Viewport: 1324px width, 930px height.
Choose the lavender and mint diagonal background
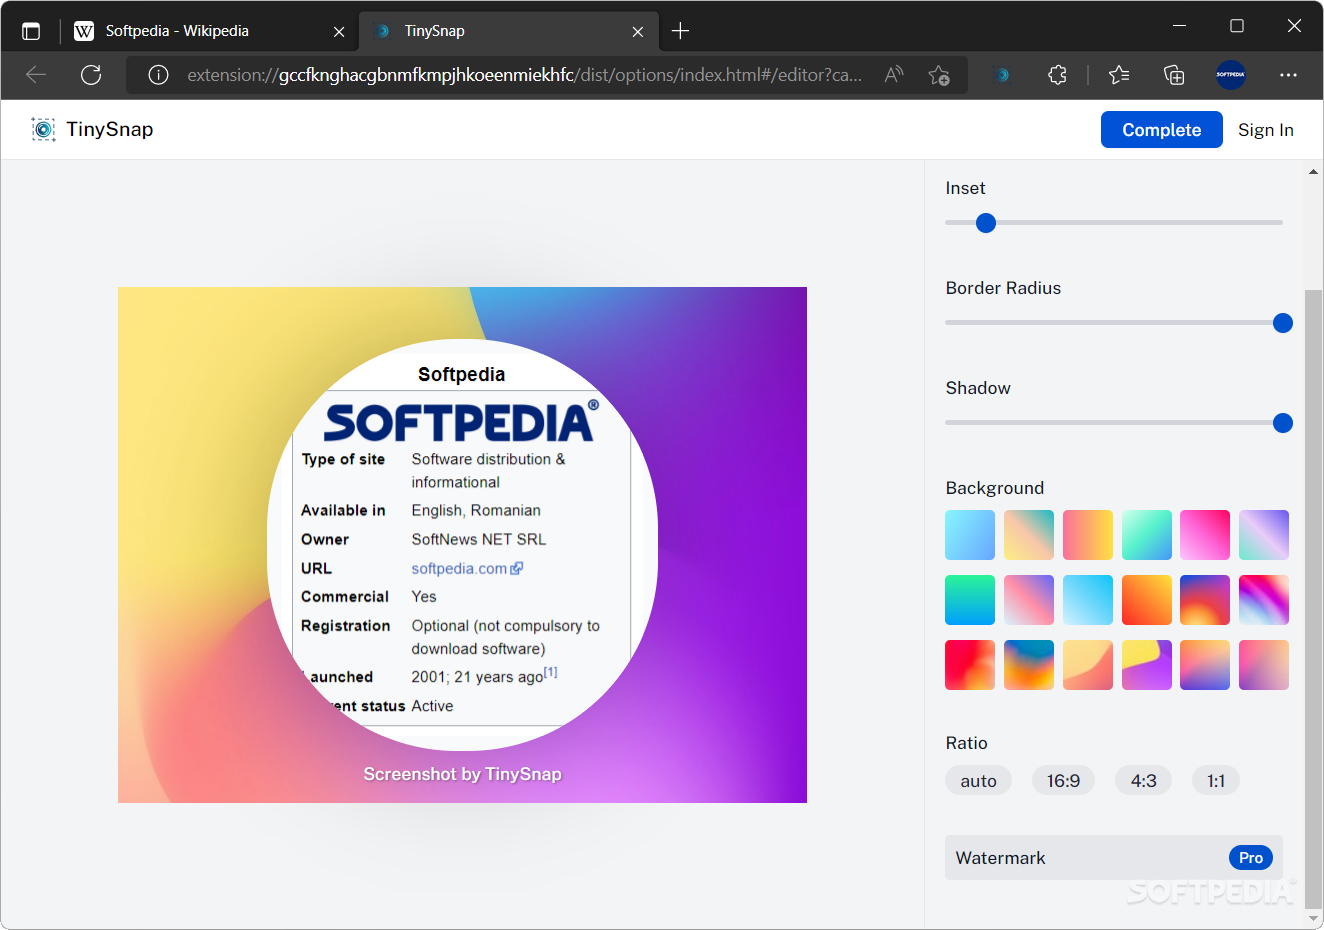[x=1264, y=535]
